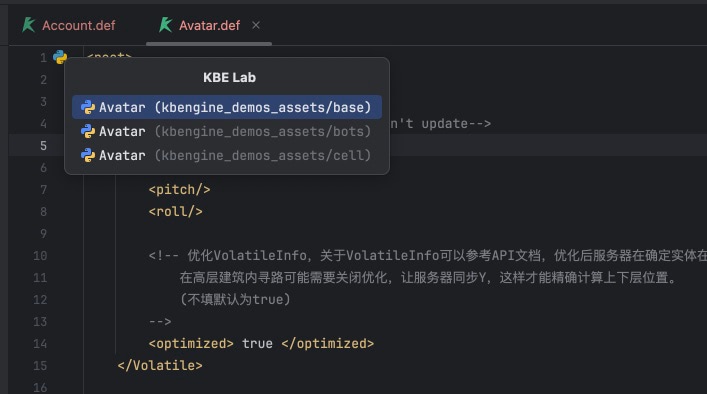The height and width of the screenshot is (394, 707).
Task: Click the VolatileInfo comment on line 10
Action: 427,256
